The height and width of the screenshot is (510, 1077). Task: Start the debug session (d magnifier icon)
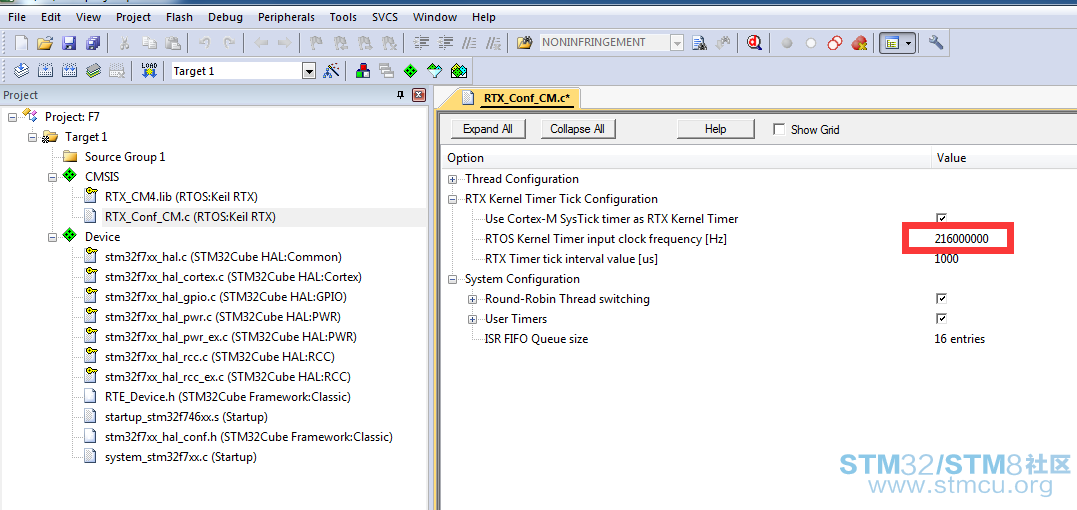755,43
